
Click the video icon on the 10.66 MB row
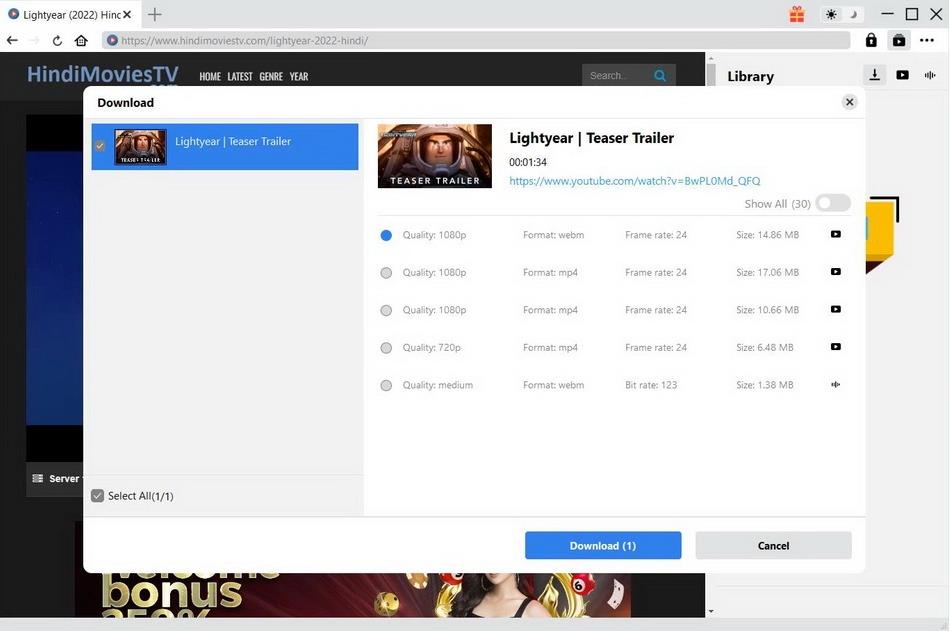pos(835,310)
